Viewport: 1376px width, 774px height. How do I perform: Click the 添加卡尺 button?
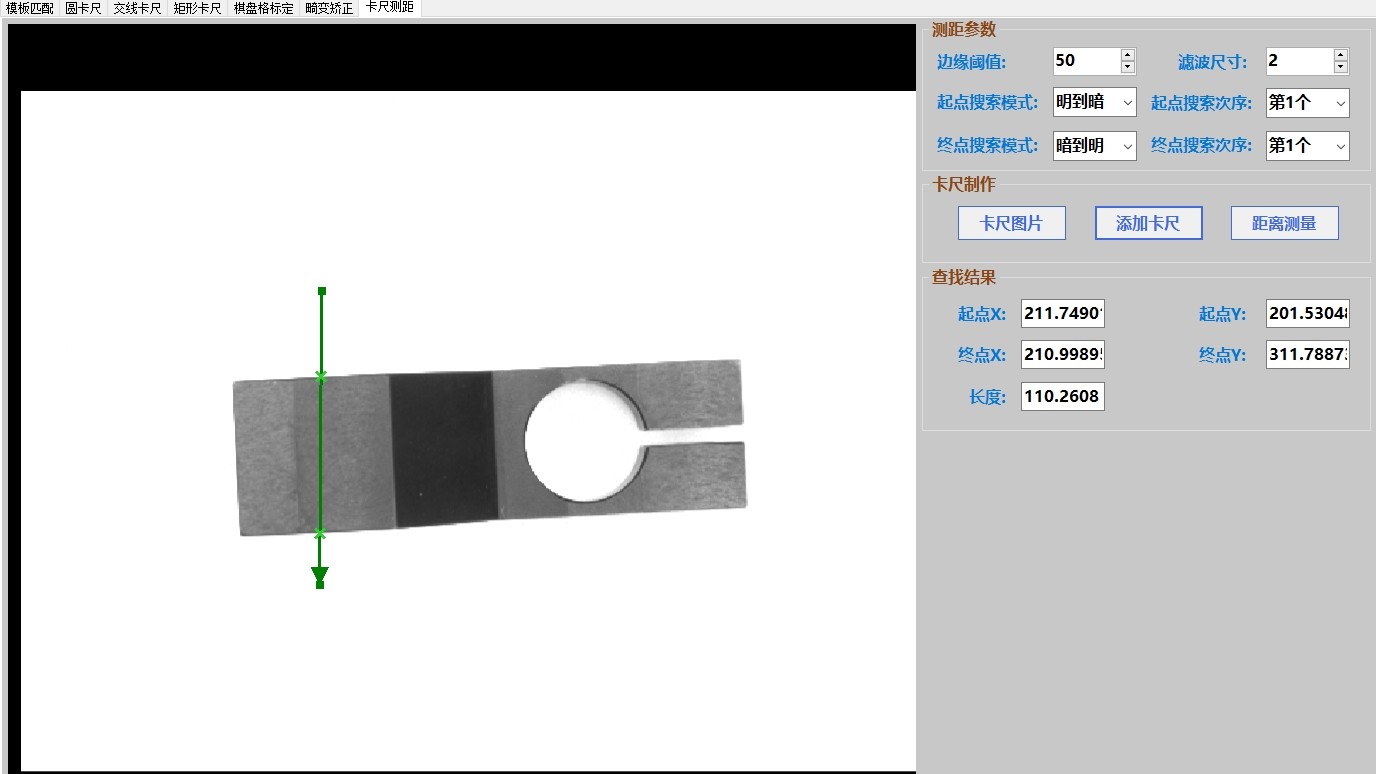(x=1148, y=223)
